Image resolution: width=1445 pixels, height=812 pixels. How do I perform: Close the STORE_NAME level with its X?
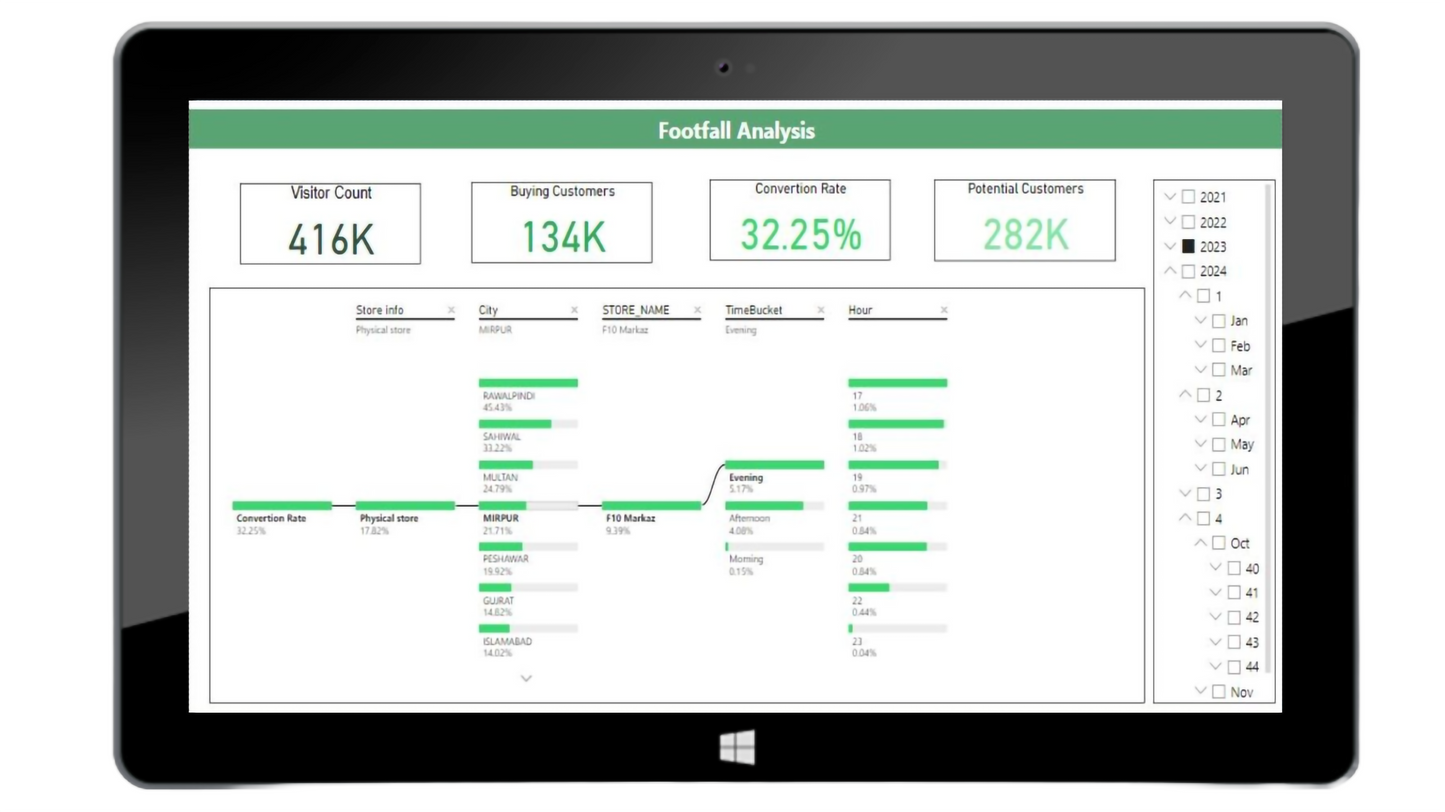click(x=697, y=310)
